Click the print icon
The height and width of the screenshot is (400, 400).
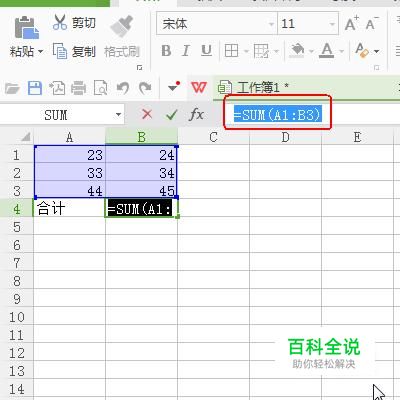(x=79, y=88)
